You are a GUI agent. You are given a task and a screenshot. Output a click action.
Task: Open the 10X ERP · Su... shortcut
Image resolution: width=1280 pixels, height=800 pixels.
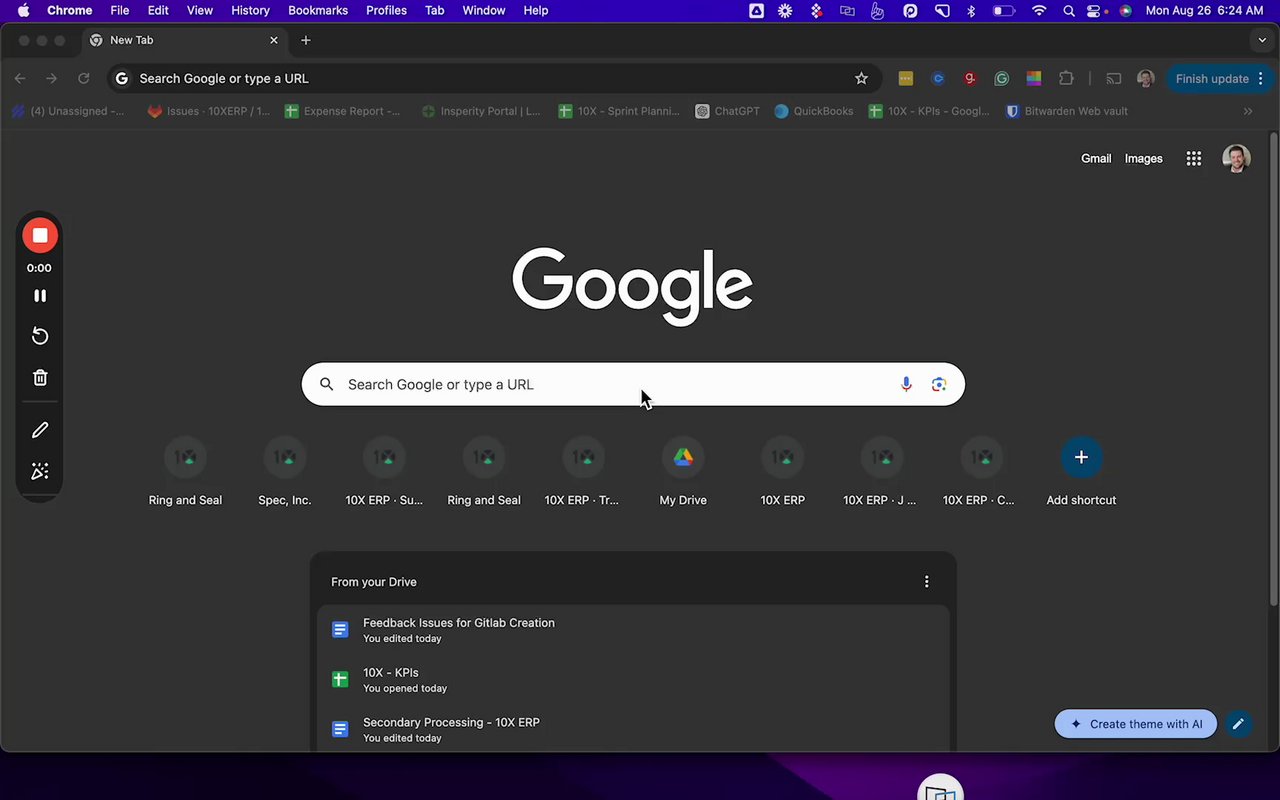pos(384,472)
